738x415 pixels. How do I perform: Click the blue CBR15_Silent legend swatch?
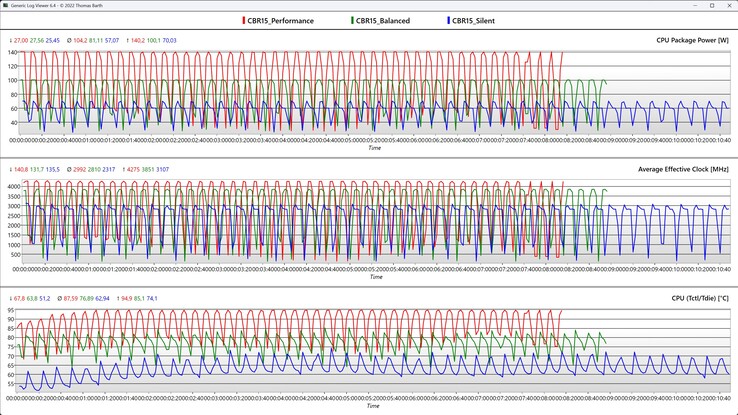point(446,20)
